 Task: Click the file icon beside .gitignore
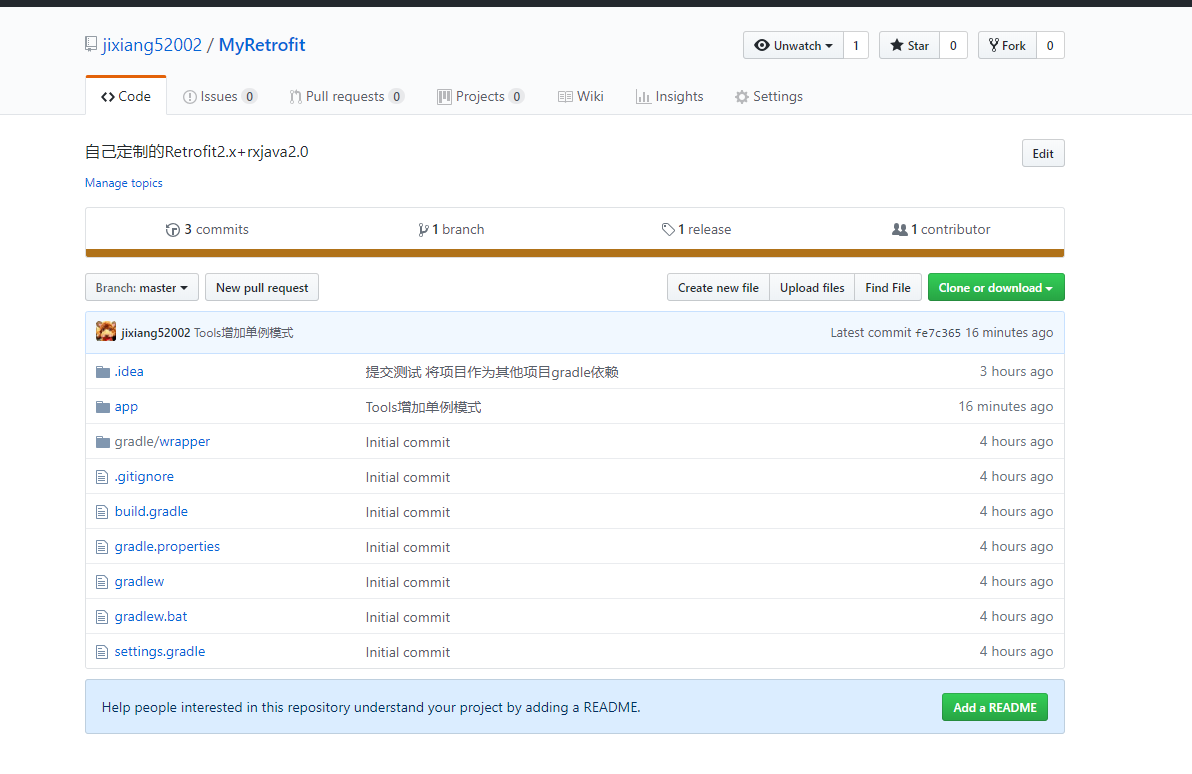102,477
